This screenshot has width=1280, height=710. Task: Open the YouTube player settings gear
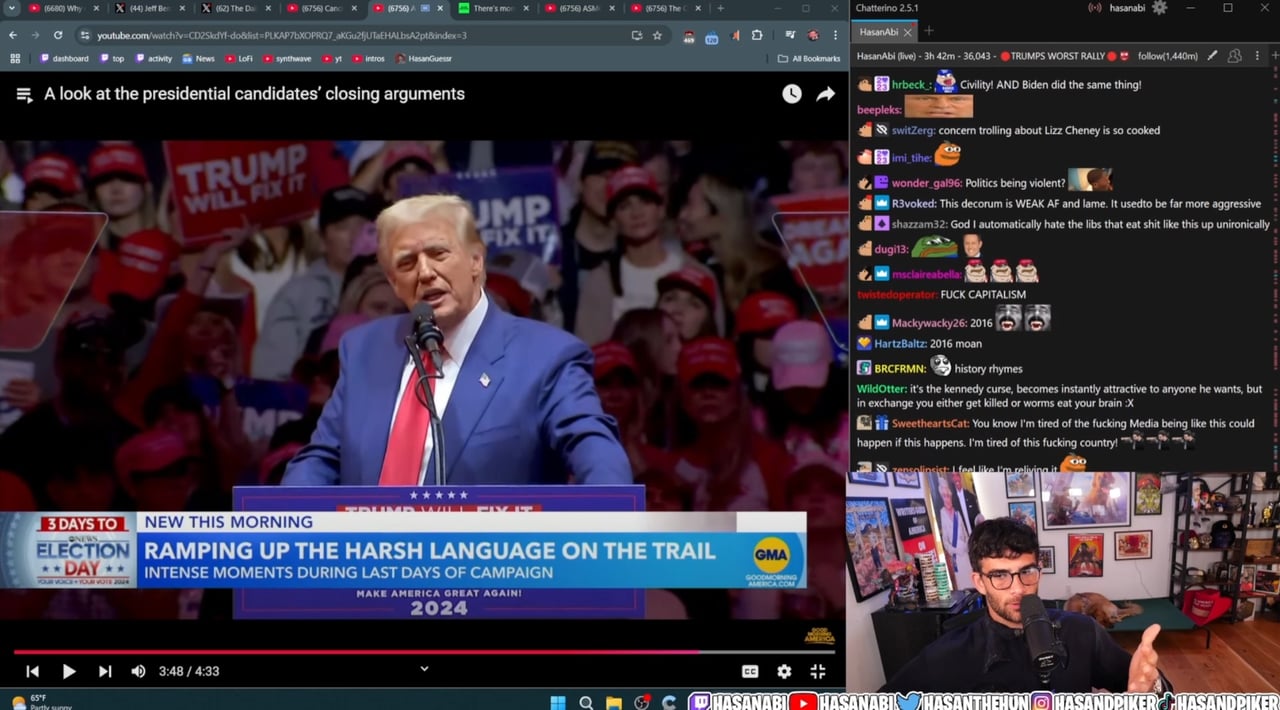784,671
